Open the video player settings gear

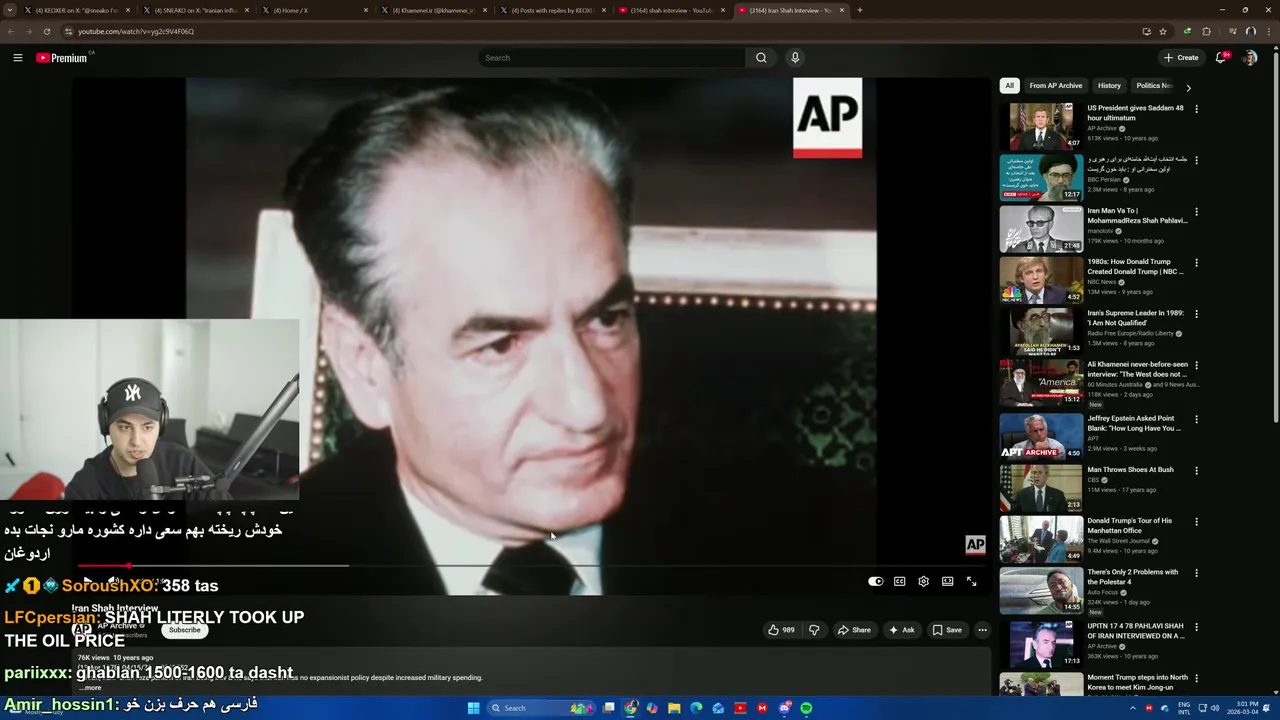tap(923, 581)
